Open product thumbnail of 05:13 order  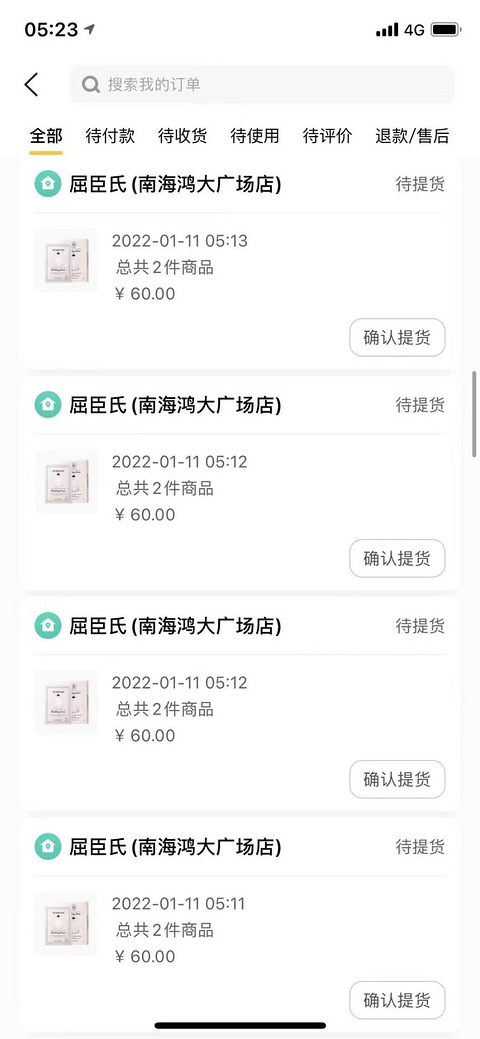(66, 260)
